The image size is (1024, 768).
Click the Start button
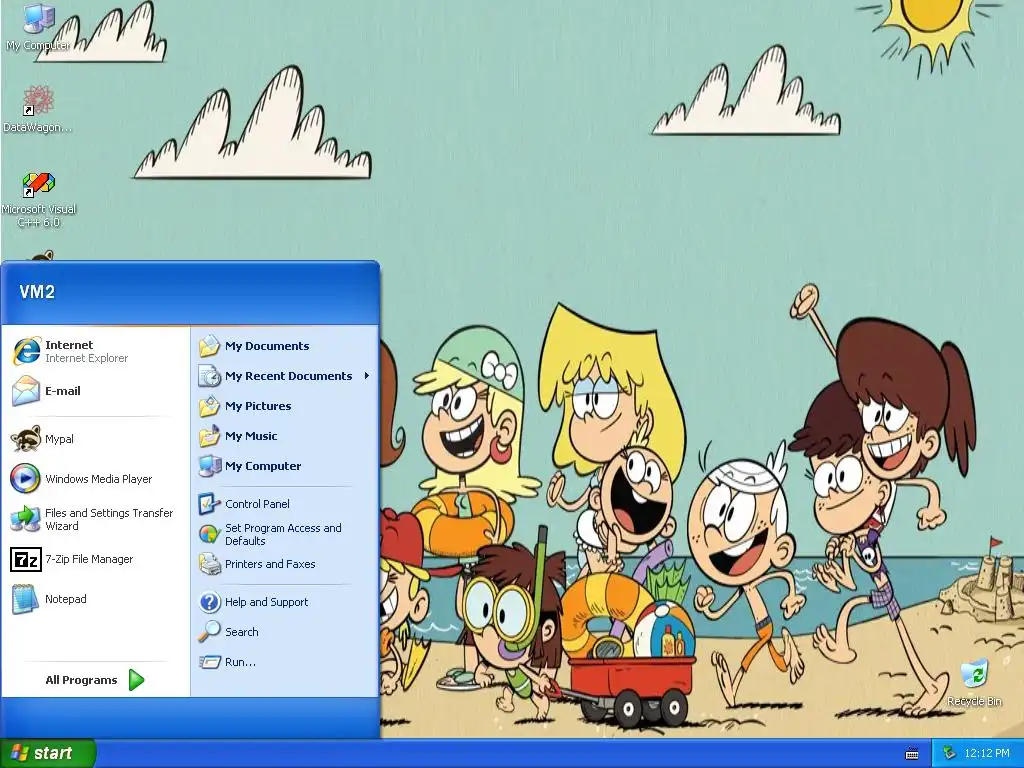point(47,753)
